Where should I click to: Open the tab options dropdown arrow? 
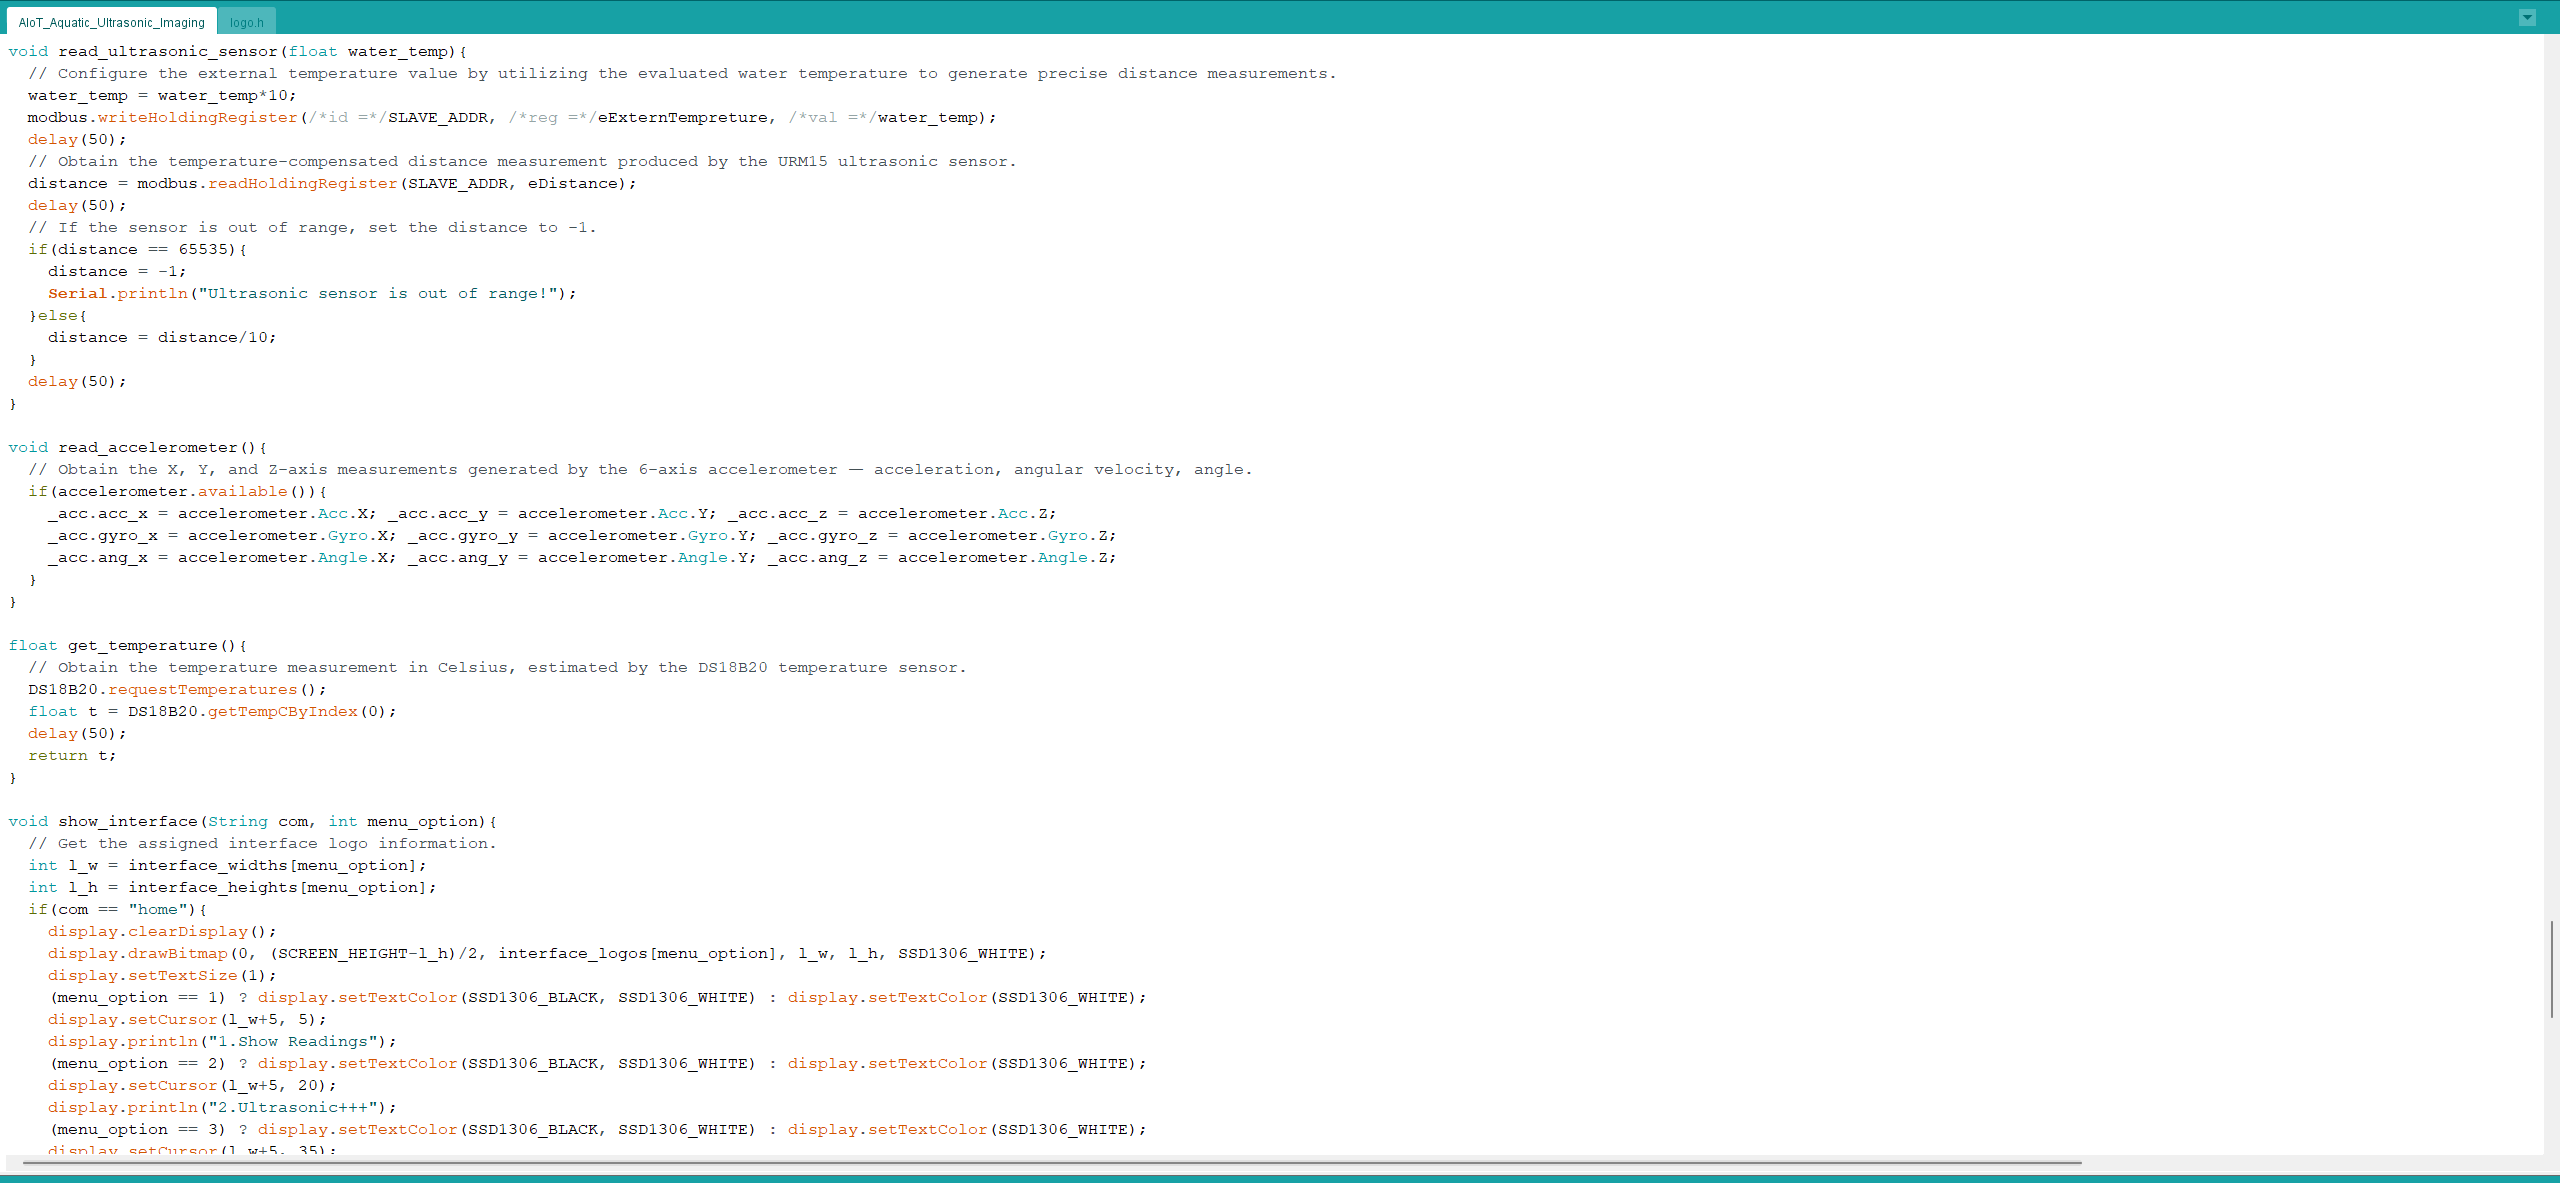click(2527, 17)
